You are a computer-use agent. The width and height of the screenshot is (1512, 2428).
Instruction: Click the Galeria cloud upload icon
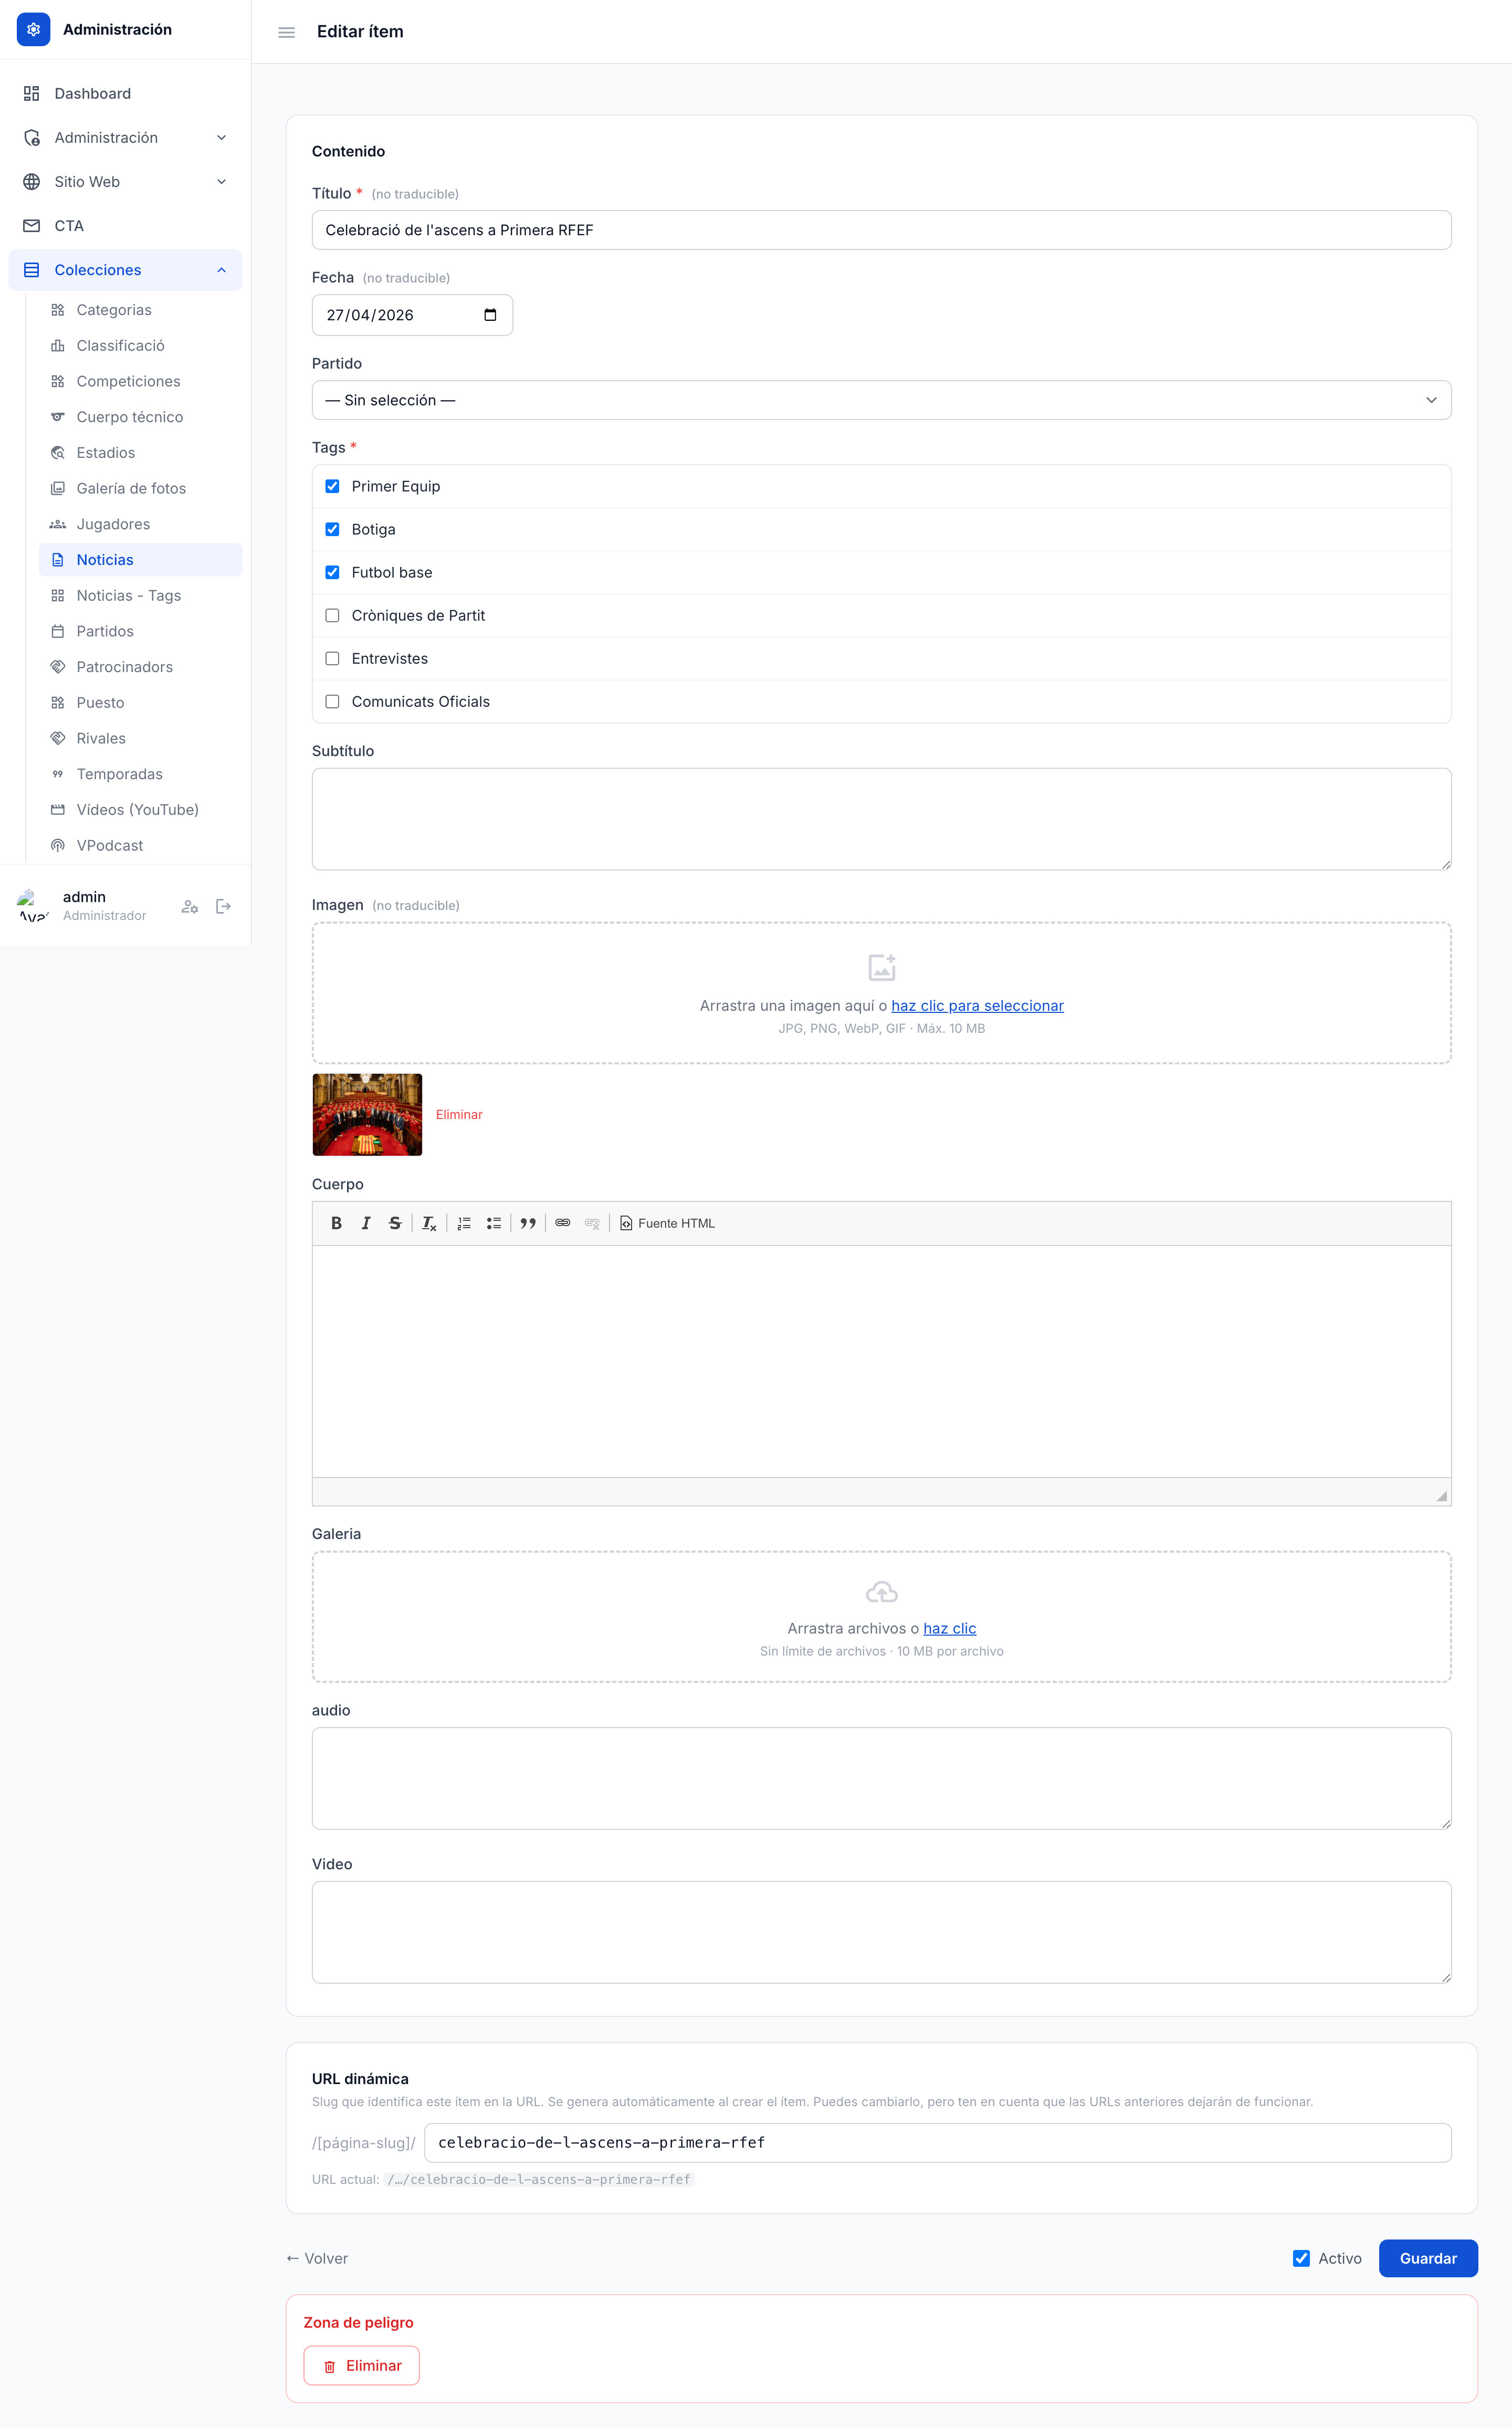coord(881,1591)
